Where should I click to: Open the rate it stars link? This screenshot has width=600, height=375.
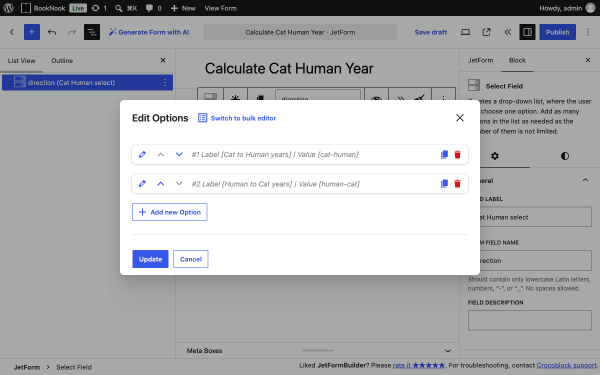[x=419, y=365]
